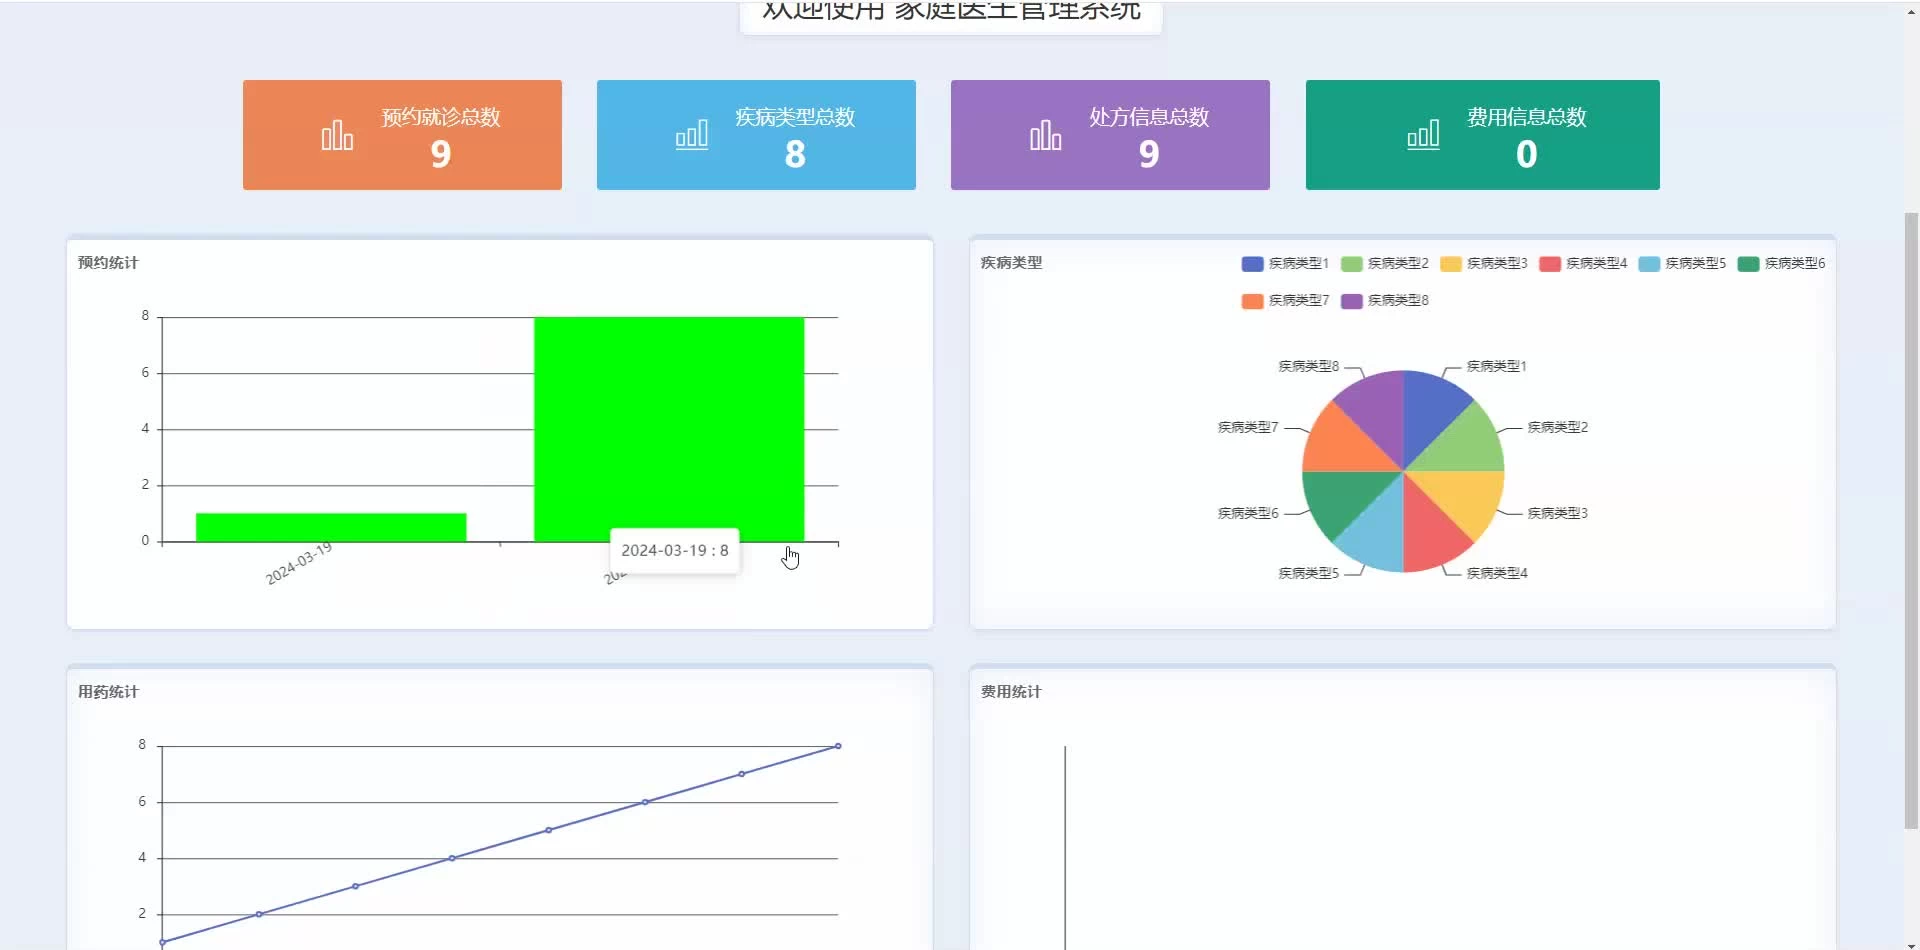Click the first line chart point at value 1
1920x950 pixels.
[x=162, y=942]
